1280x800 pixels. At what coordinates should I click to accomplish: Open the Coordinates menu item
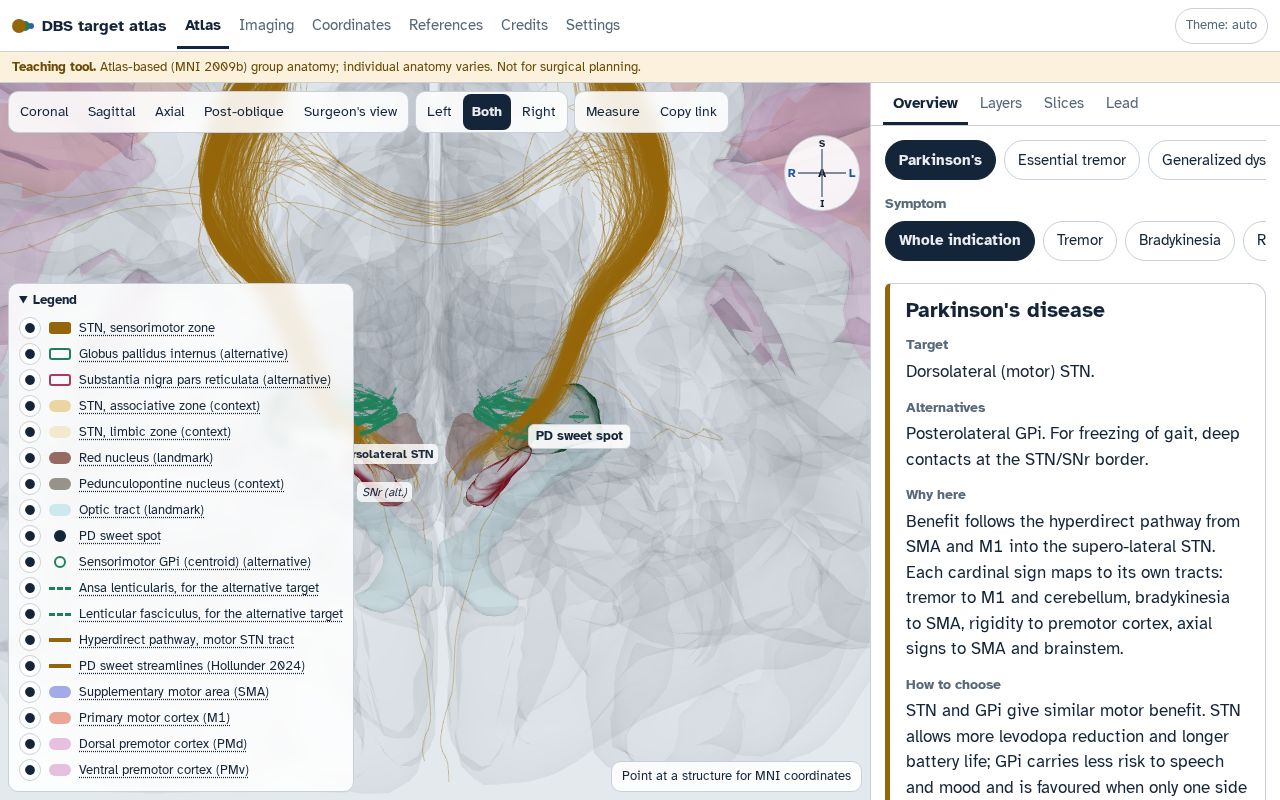351,25
